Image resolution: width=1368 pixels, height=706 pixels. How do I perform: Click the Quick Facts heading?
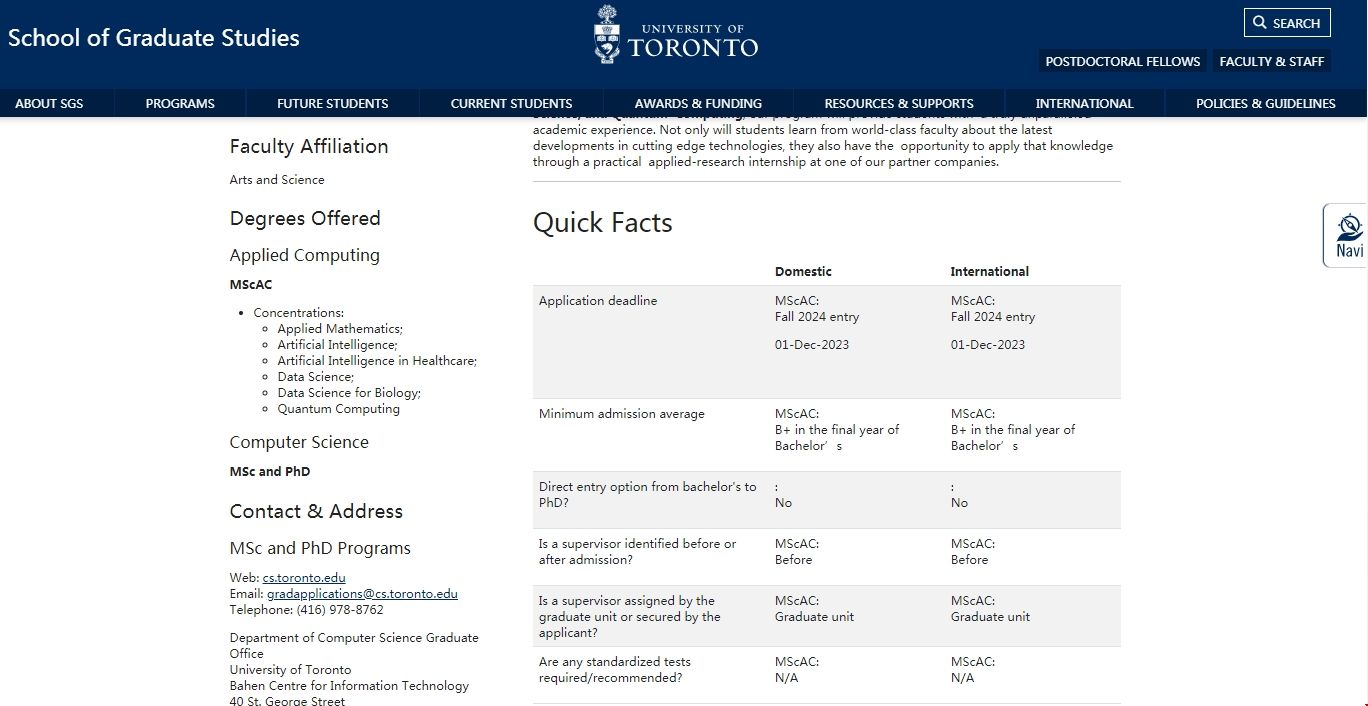coord(602,222)
